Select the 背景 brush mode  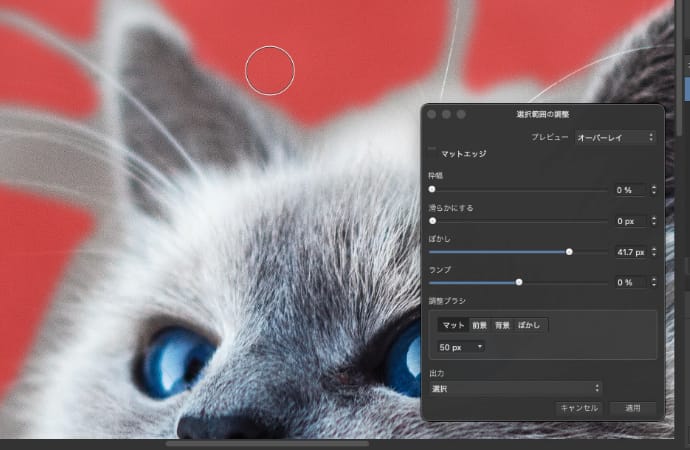pyautogui.click(x=502, y=325)
